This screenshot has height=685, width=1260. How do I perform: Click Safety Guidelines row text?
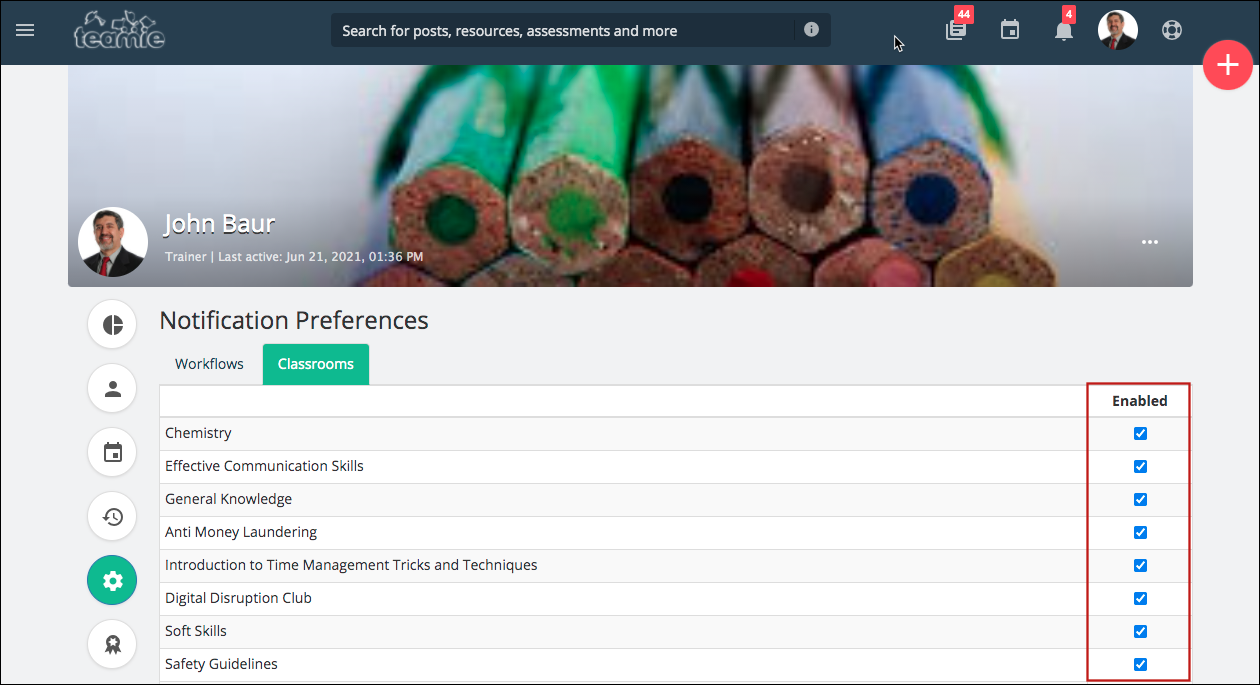221,664
